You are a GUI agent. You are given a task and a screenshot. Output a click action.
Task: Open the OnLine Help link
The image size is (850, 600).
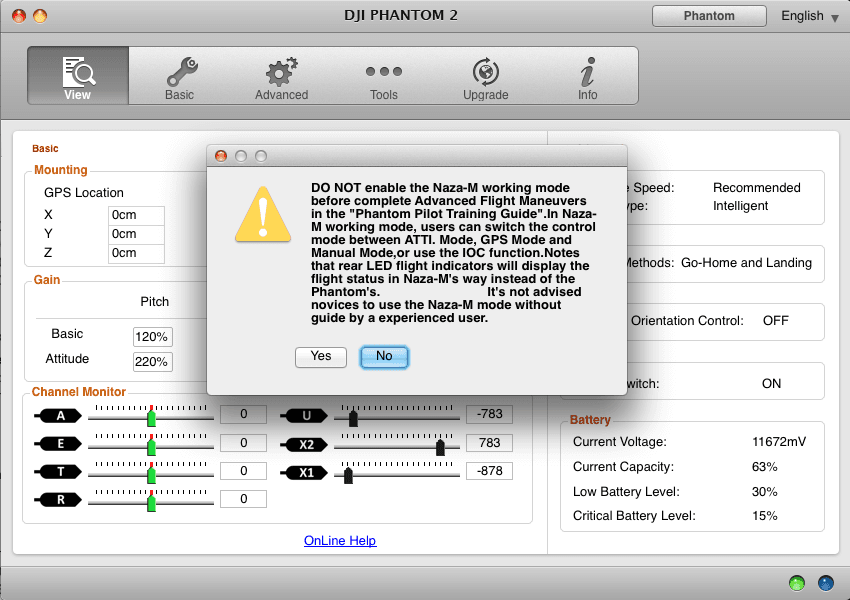pos(340,540)
